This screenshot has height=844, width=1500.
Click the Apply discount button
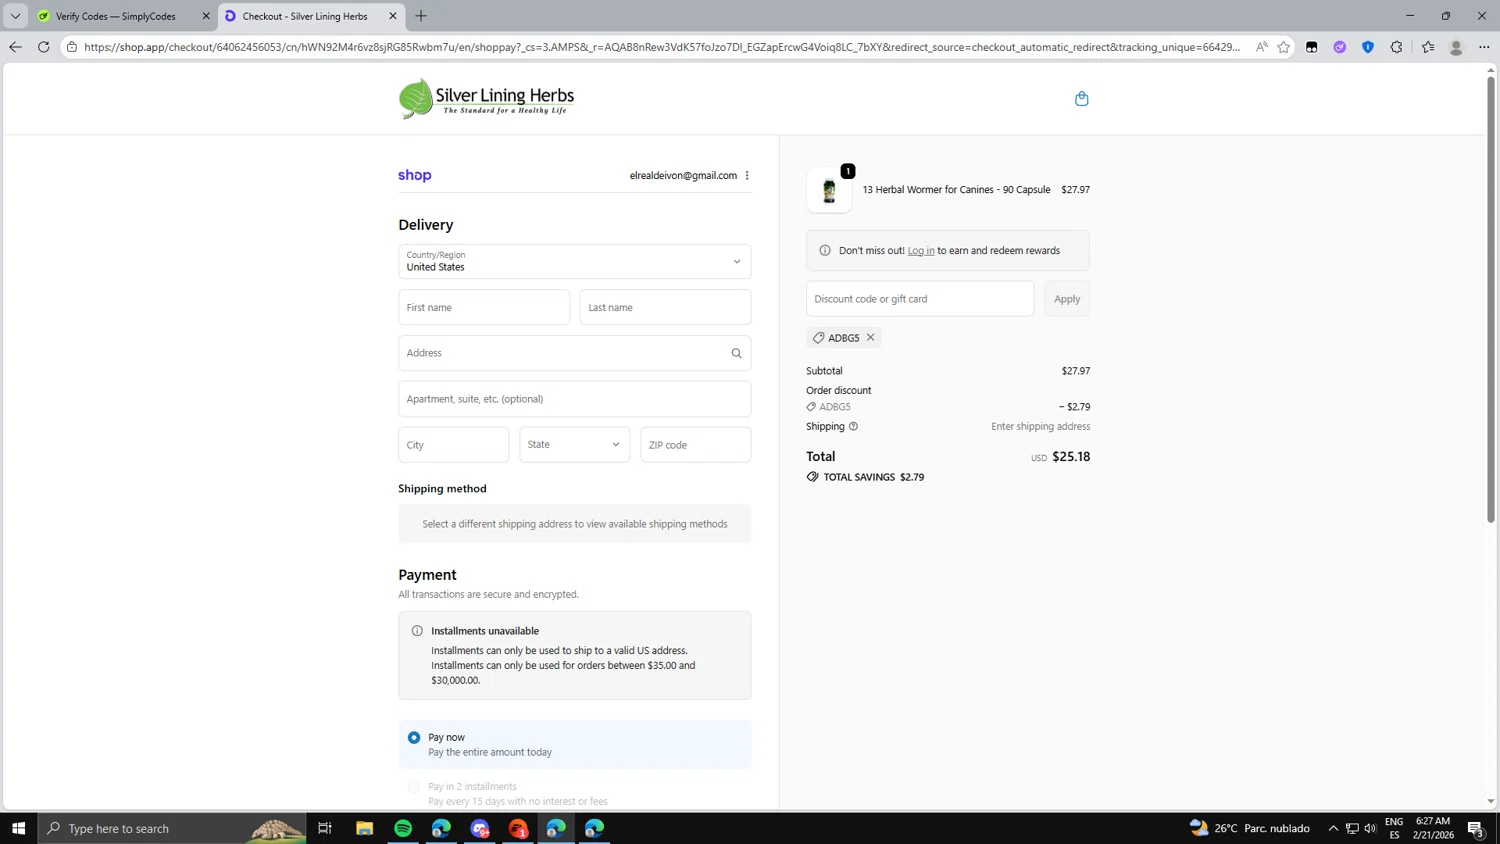(x=1067, y=299)
